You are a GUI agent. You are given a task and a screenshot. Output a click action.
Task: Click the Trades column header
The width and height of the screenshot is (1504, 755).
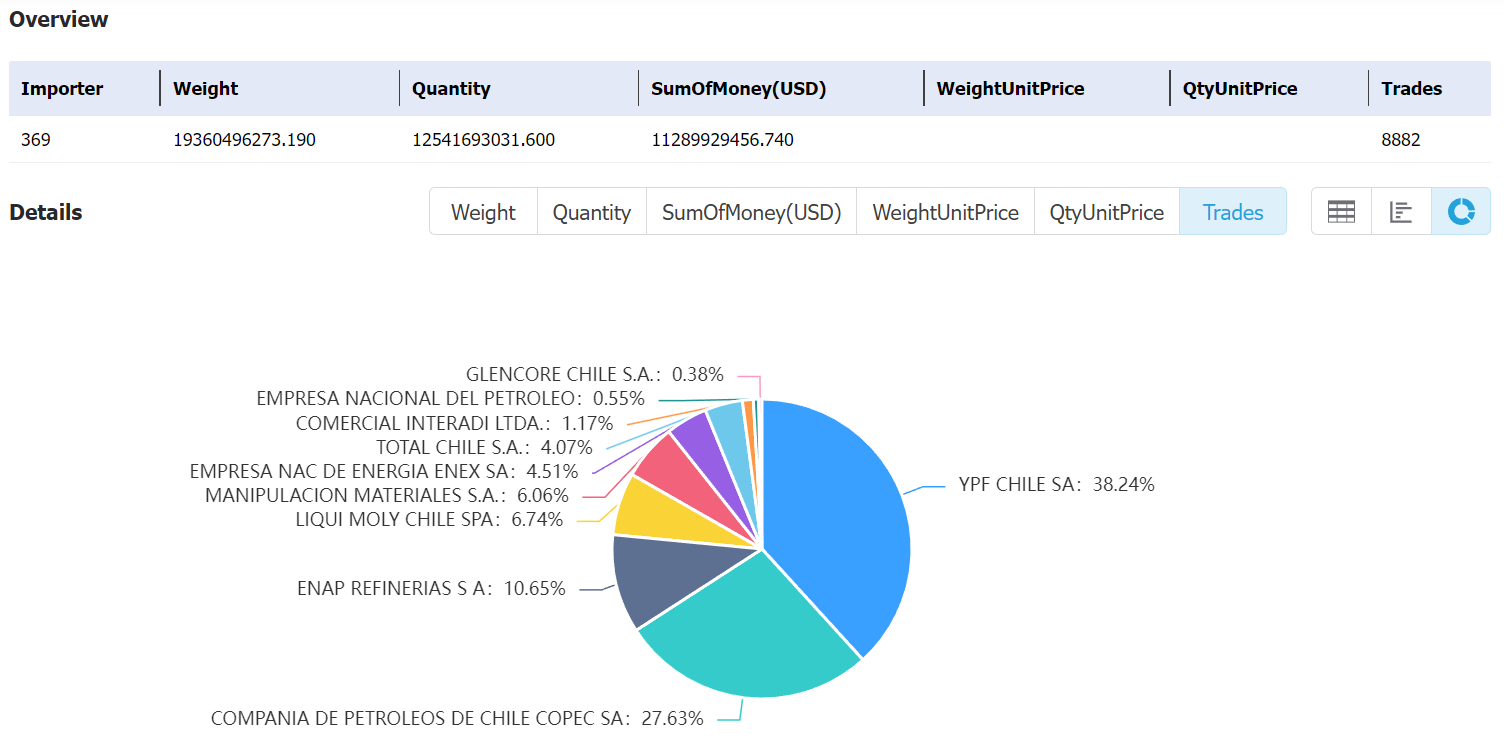click(1411, 88)
